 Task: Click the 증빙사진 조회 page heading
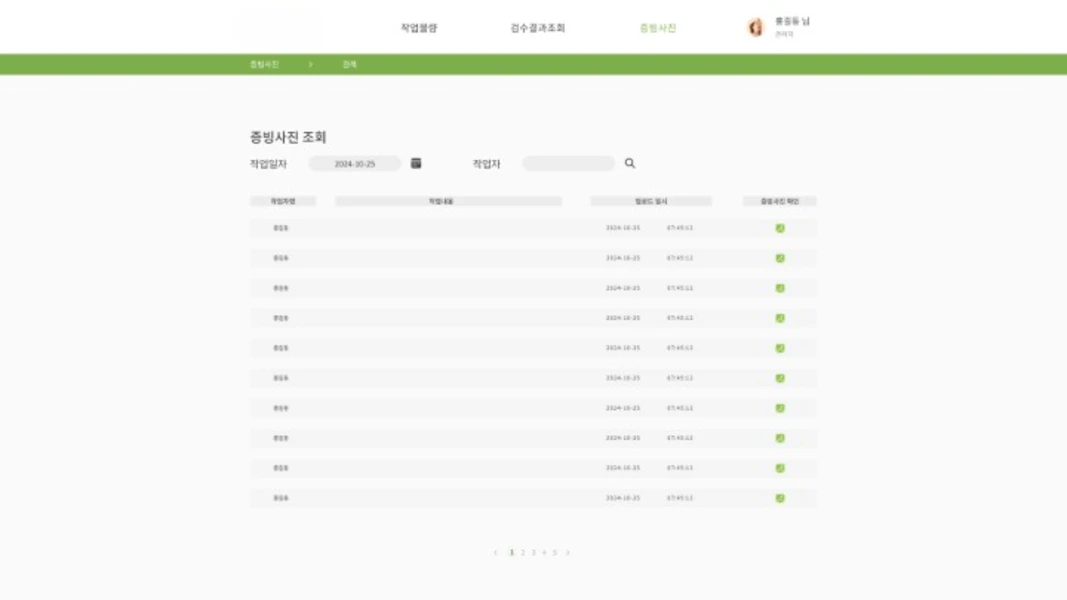coord(288,137)
